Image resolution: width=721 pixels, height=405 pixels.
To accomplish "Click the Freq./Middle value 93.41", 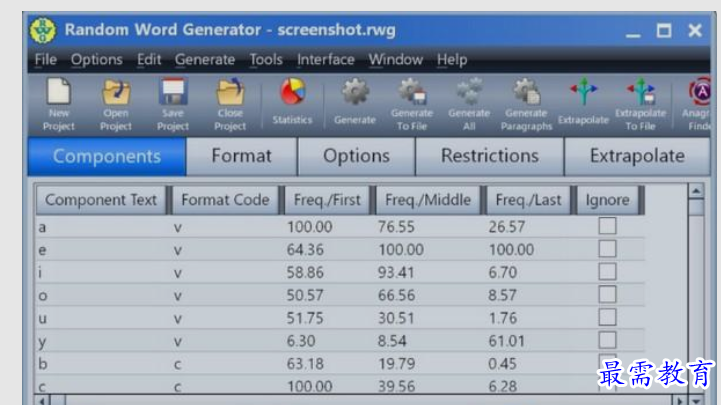I will pyautogui.click(x=396, y=273).
